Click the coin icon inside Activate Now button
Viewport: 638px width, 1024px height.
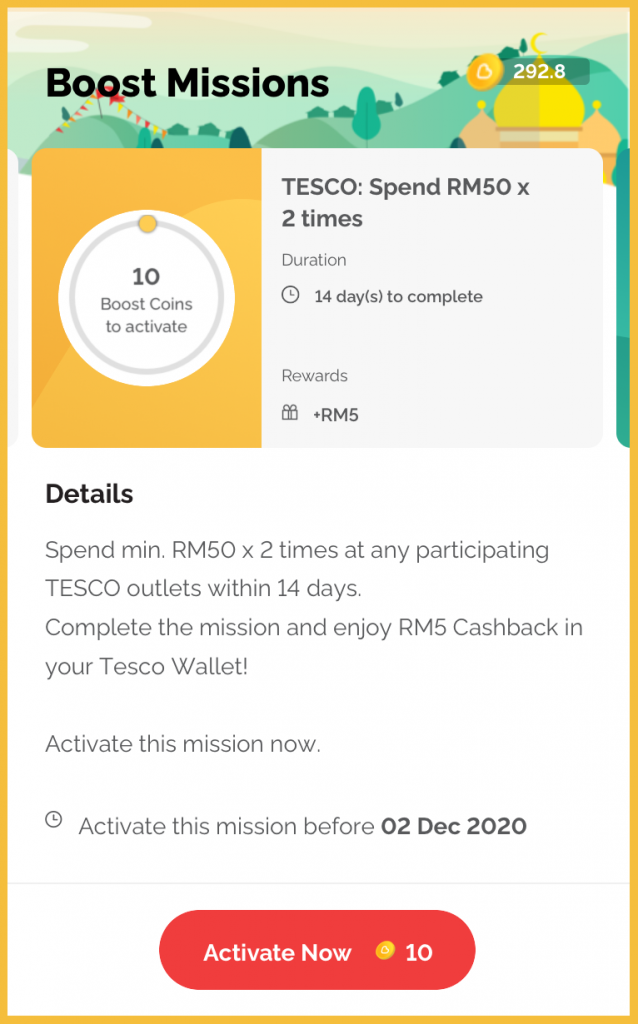pyautogui.click(x=385, y=951)
